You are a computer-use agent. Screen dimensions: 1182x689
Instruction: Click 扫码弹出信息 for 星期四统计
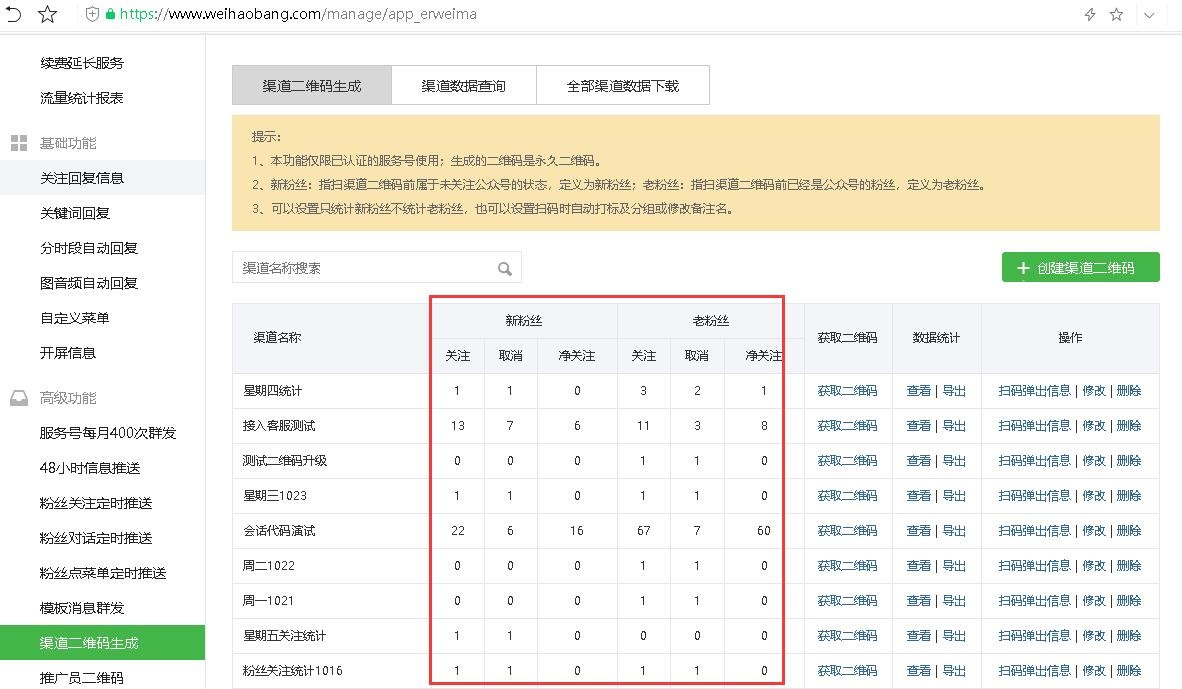pyautogui.click(x=1034, y=390)
